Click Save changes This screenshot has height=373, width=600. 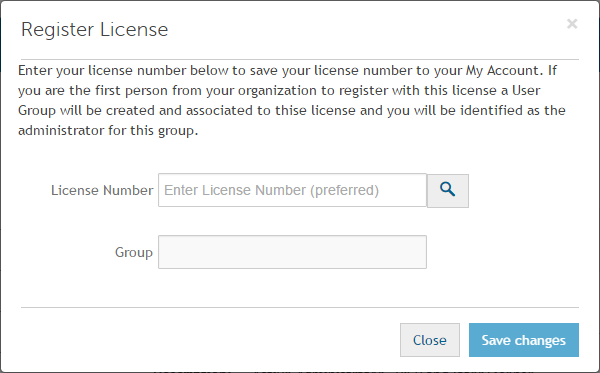click(524, 340)
